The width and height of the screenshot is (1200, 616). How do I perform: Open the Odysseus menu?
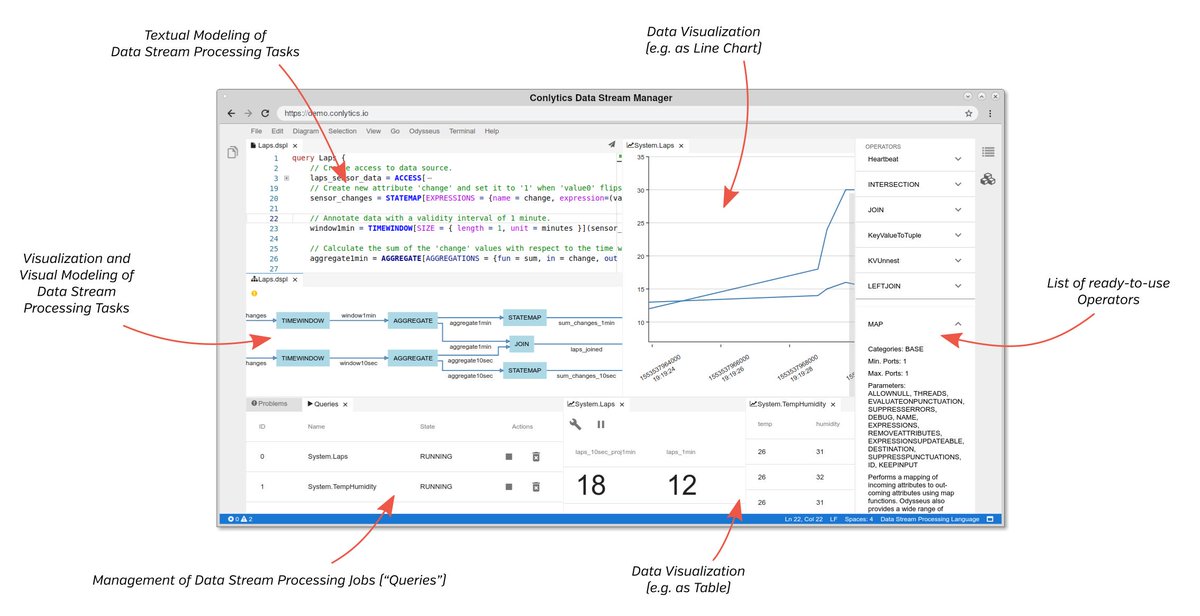[425, 131]
